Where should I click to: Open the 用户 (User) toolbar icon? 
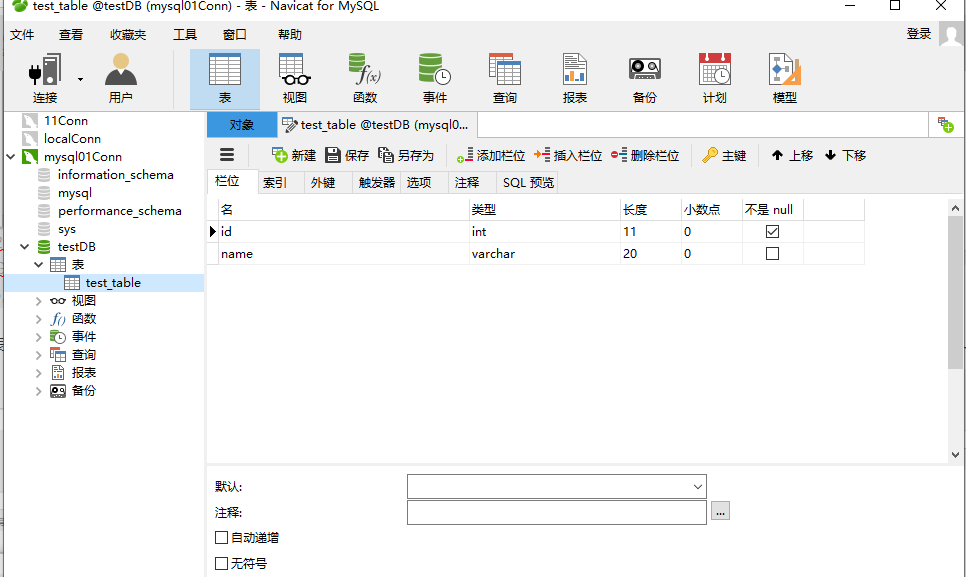(121, 78)
